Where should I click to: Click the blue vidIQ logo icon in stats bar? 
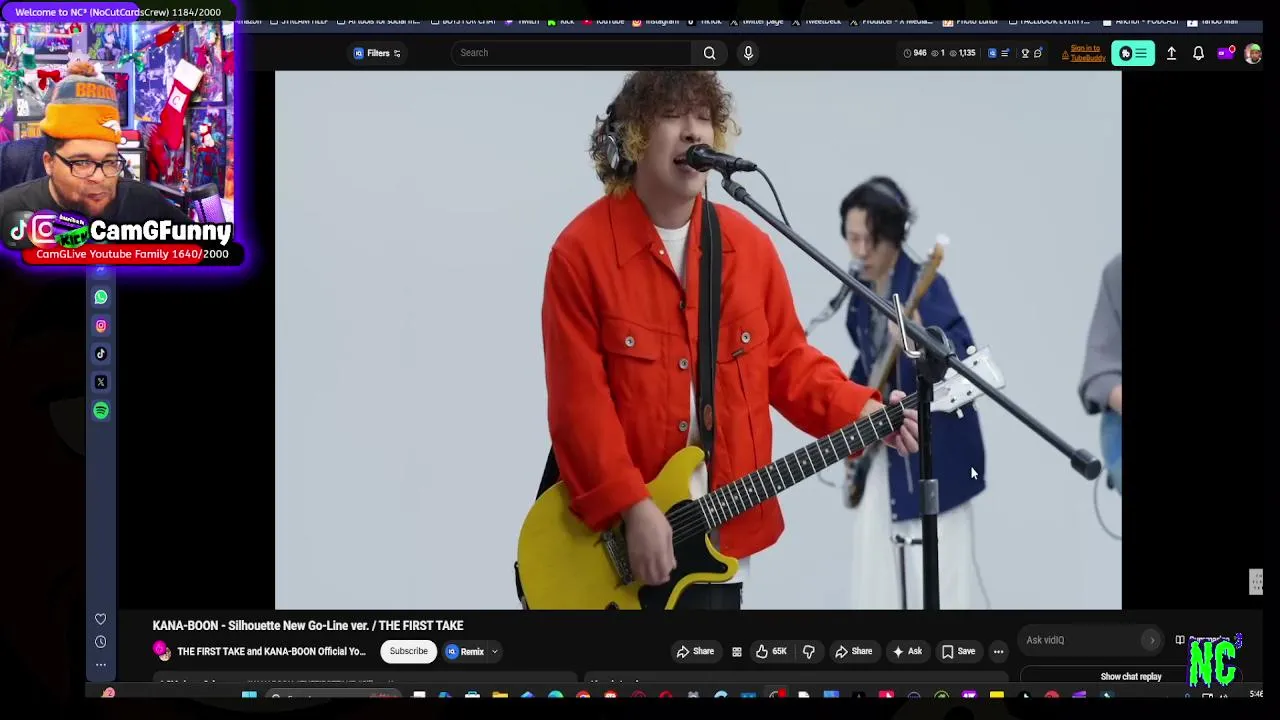point(992,53)
